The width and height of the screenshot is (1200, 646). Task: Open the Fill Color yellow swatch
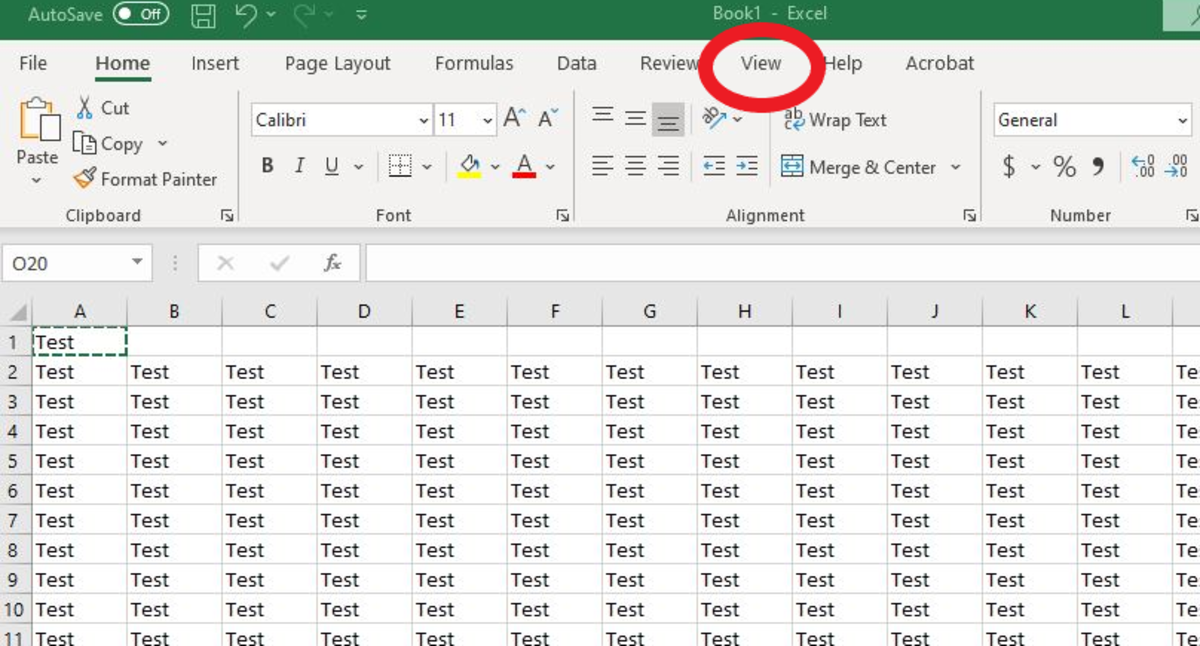[469, 167]
